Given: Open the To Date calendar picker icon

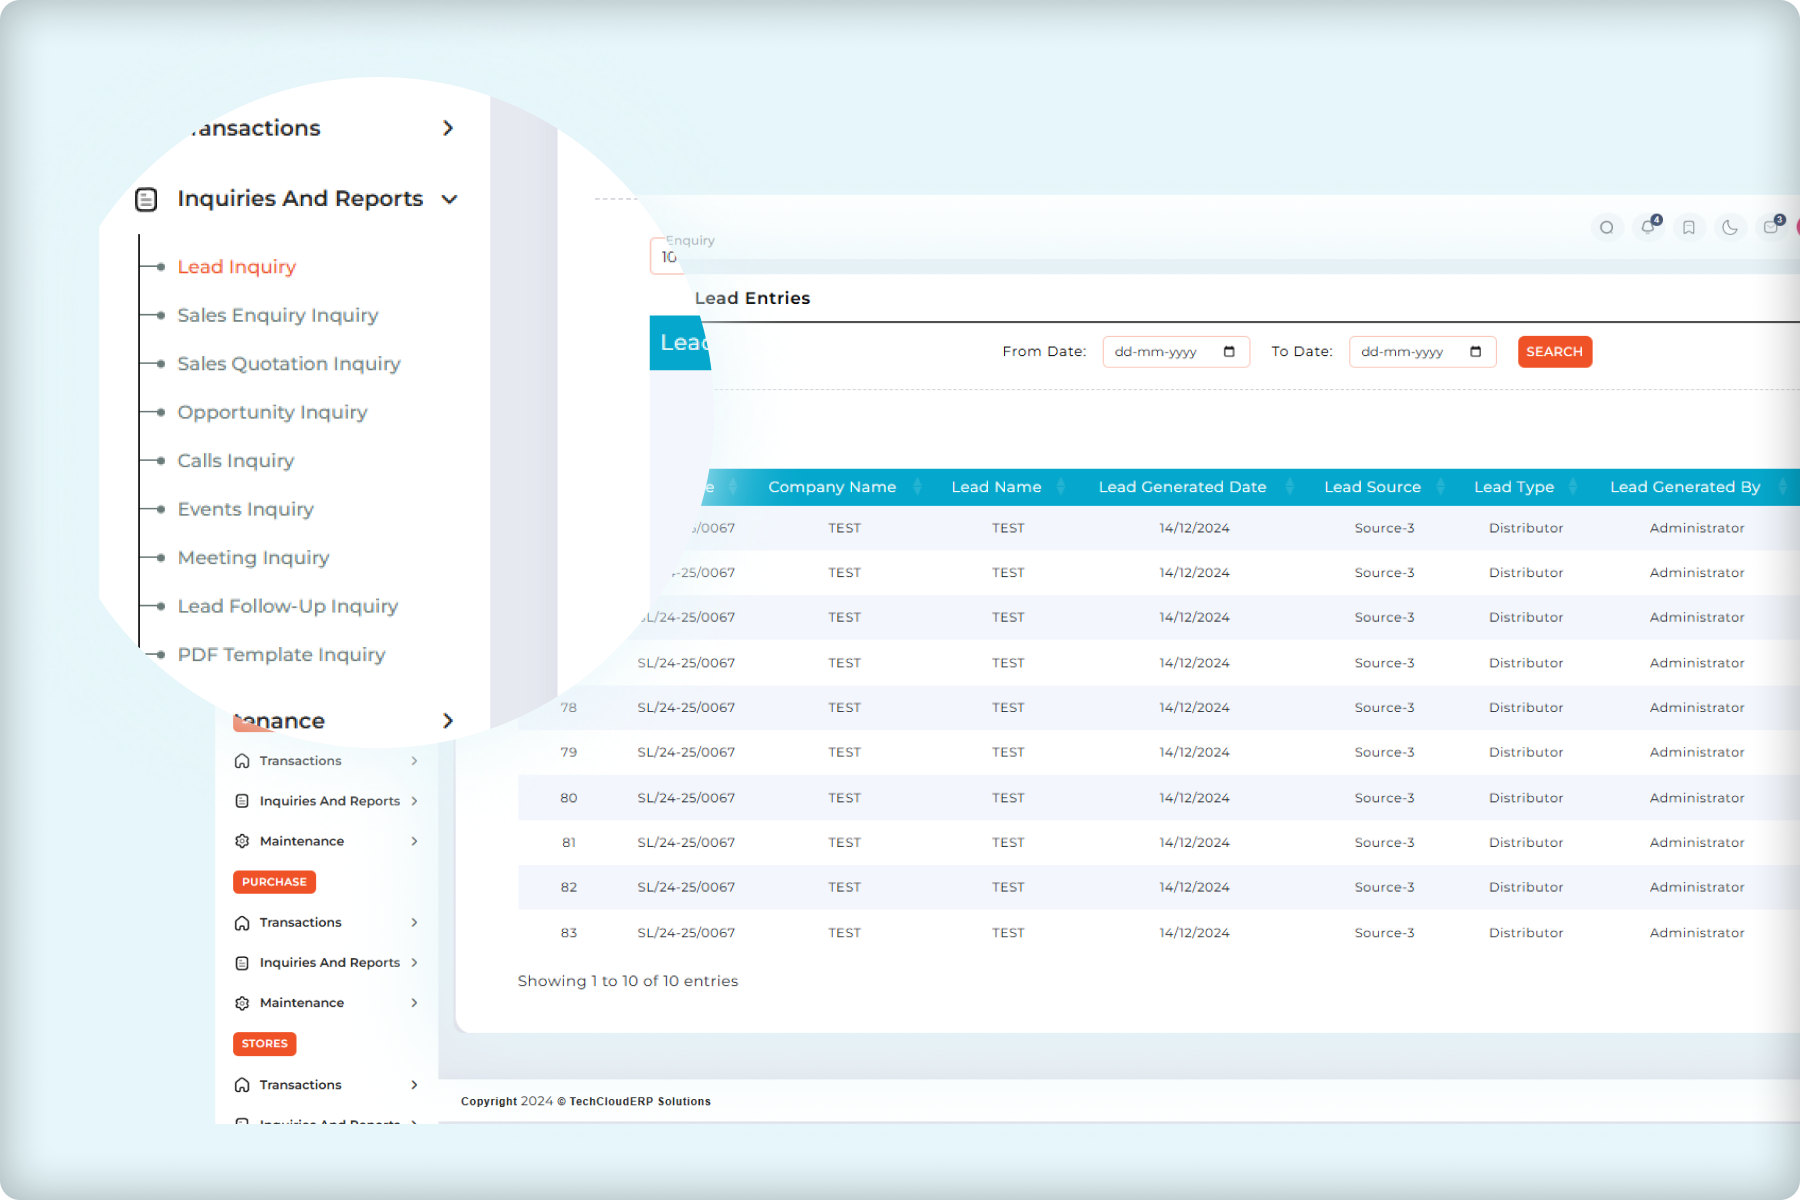Looking at the screenshot, I should point(1477,351).
